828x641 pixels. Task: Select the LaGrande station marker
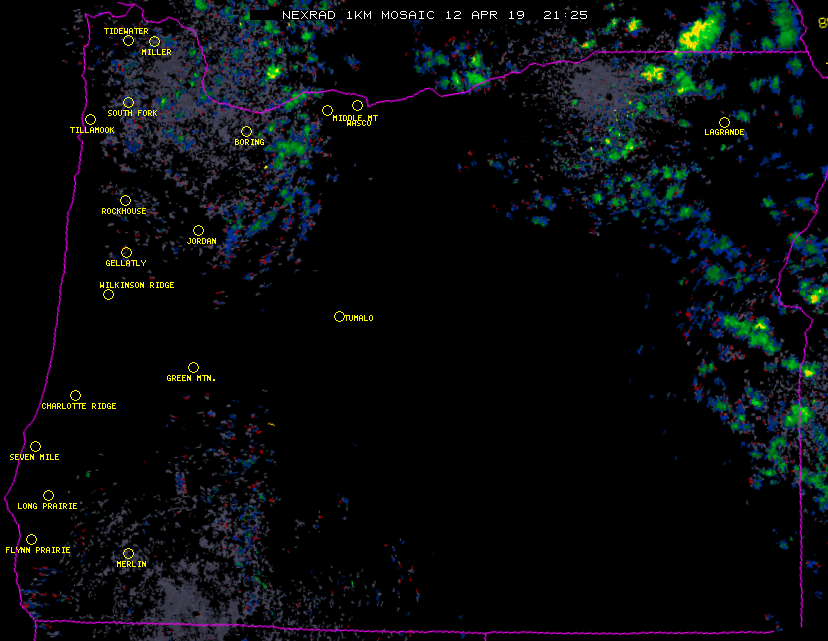tap(724, 122)
